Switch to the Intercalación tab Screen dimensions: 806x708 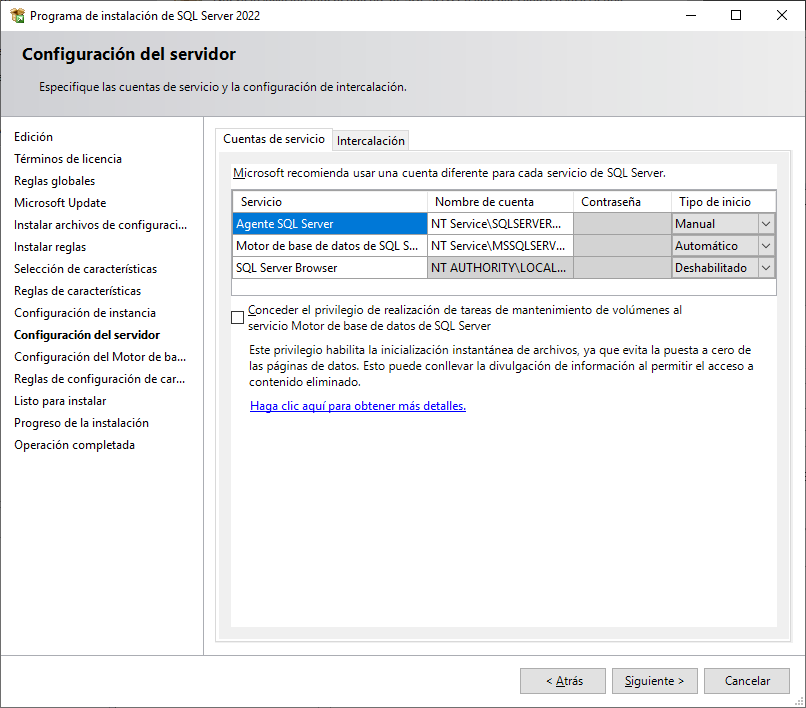click(x=370, y=140)
